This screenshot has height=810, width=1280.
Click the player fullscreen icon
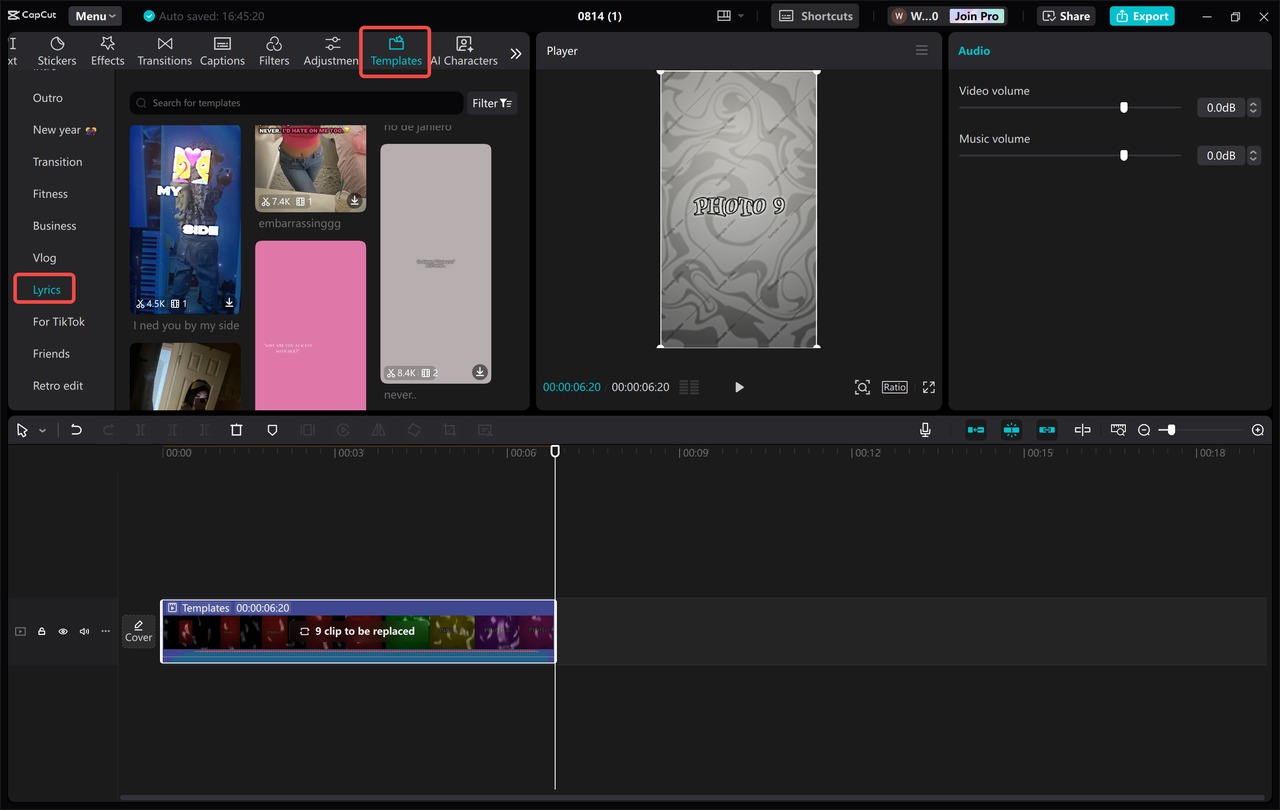point(929,387)
